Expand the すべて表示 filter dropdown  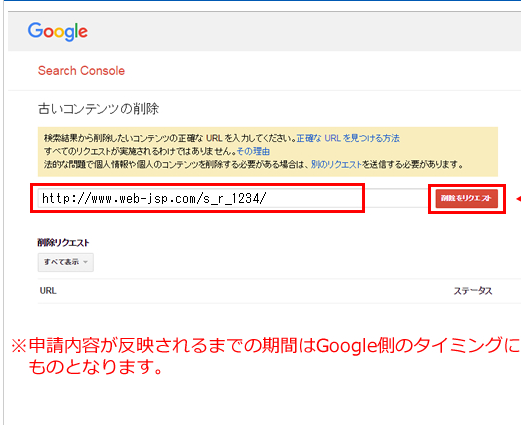(66, 262)
